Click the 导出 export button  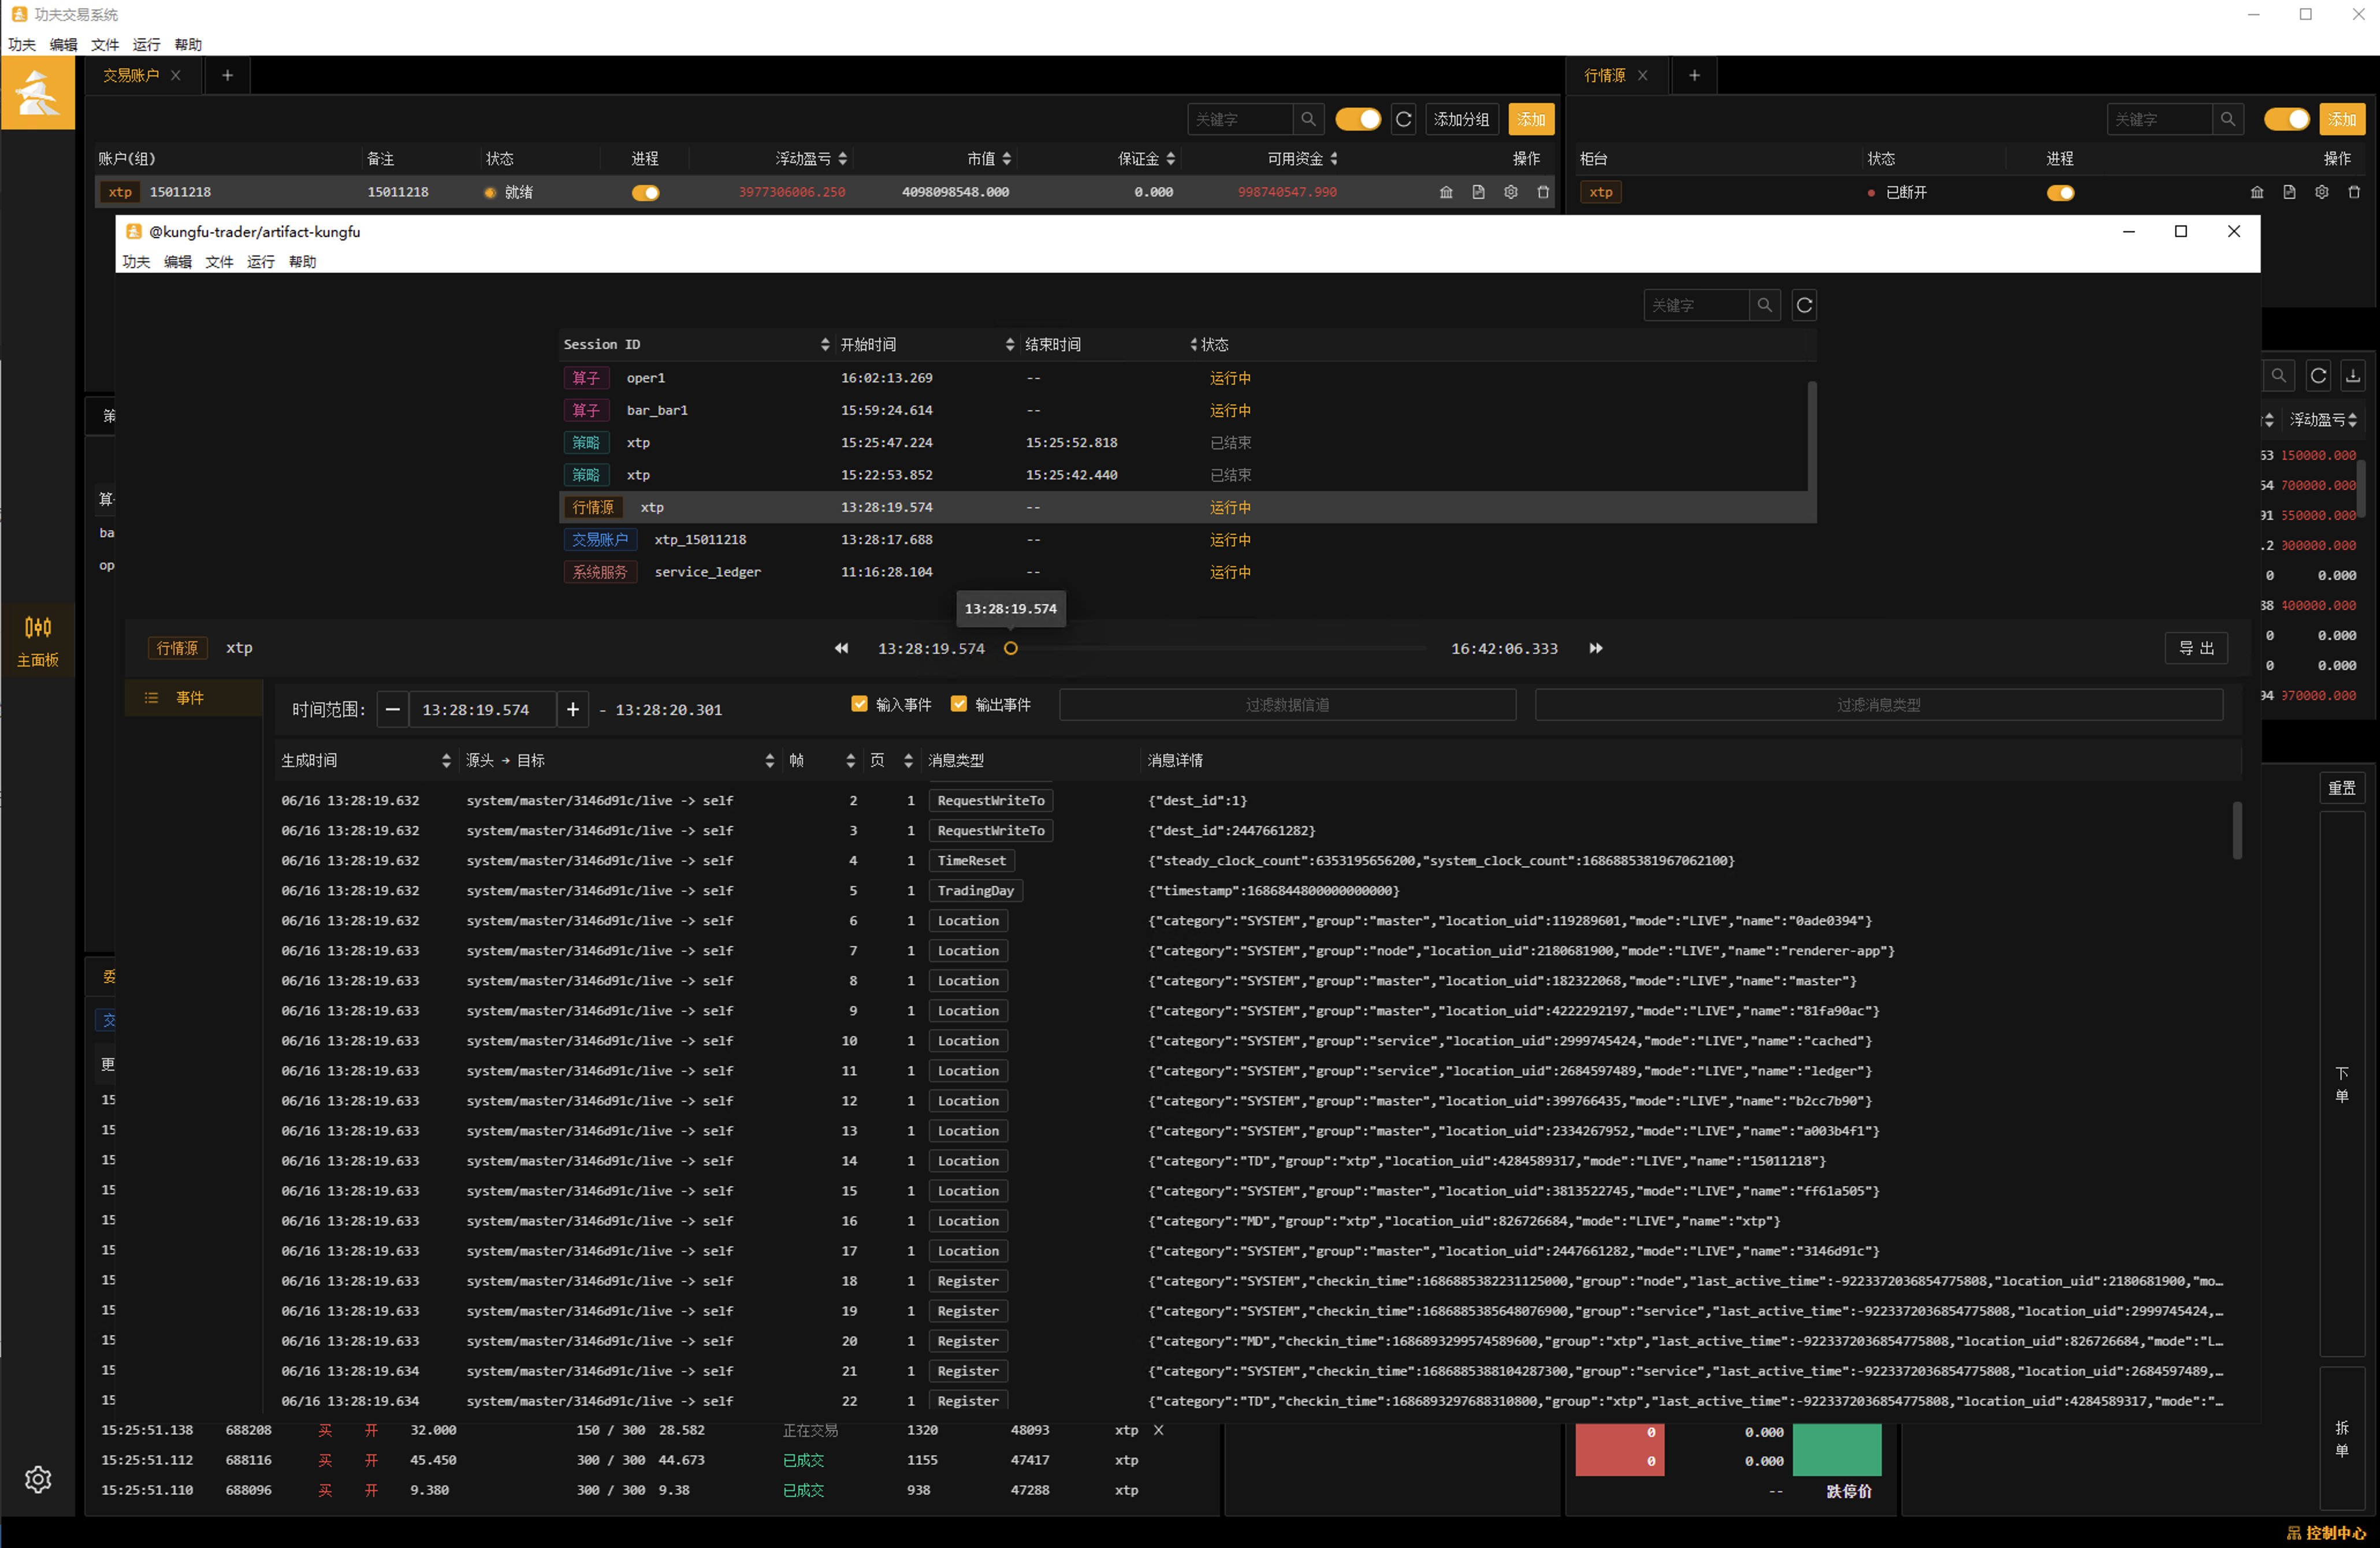tap(2196, 648)
